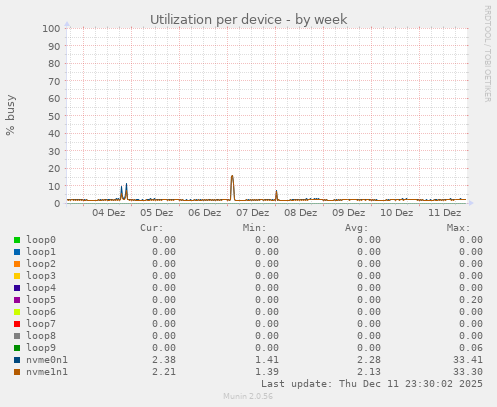This screenshot has height=407, width=497.
Task: Click nvme0n1 current value 2.38
Action: [164, 360]
